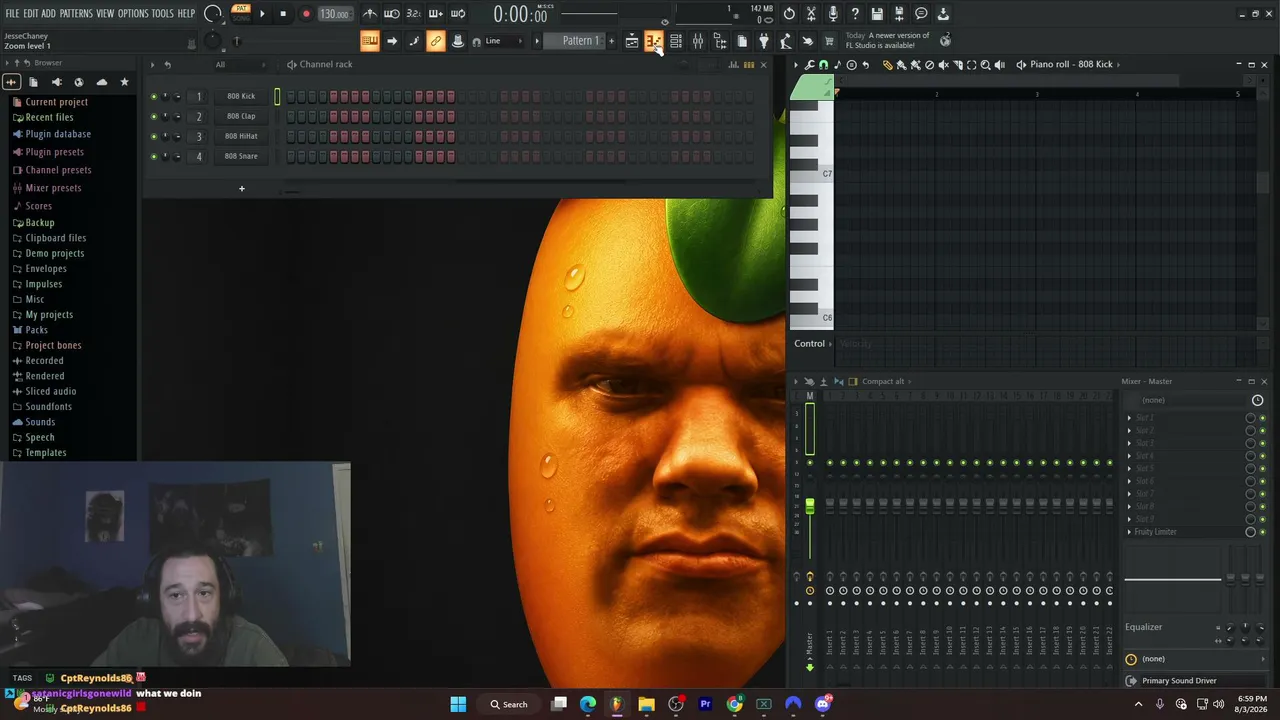Click the chat feedback speech bubble icon
This screenshot has width=1280, height=720.
pos(921,14)
